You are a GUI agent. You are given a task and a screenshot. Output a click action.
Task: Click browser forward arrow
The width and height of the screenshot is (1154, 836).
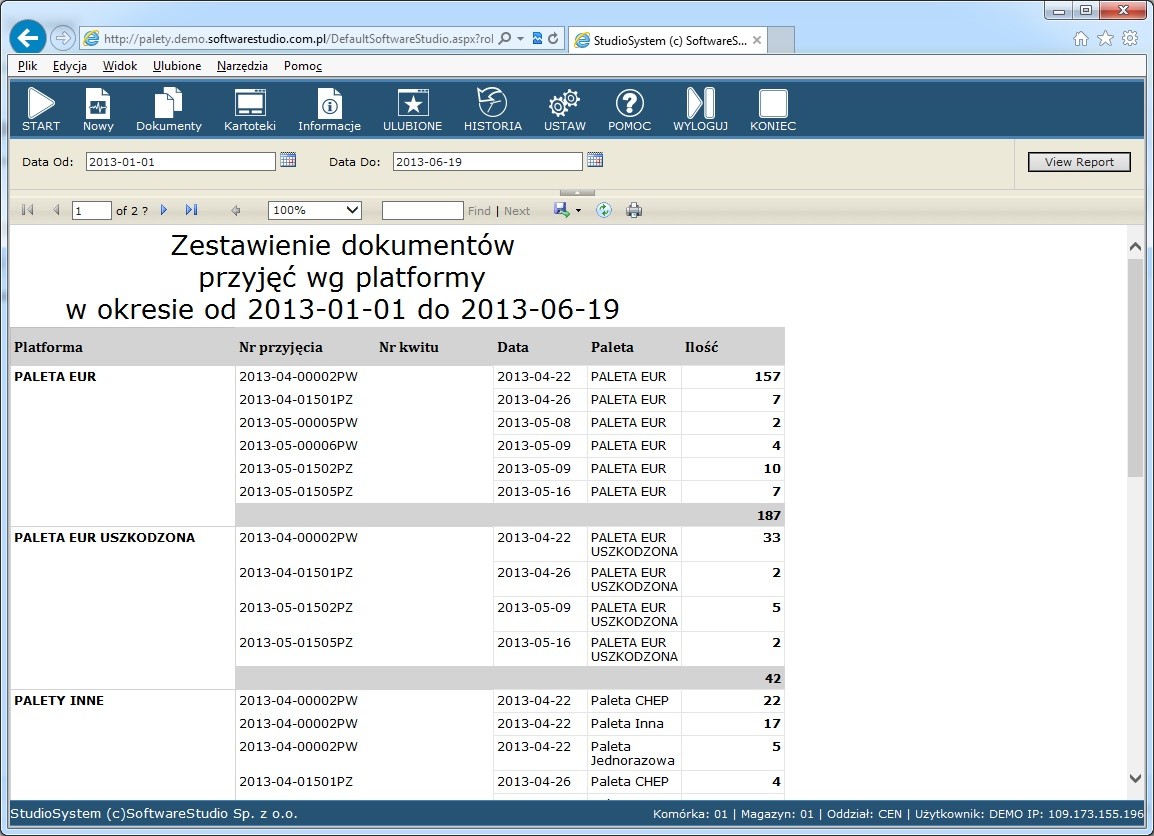coord(63,38)
